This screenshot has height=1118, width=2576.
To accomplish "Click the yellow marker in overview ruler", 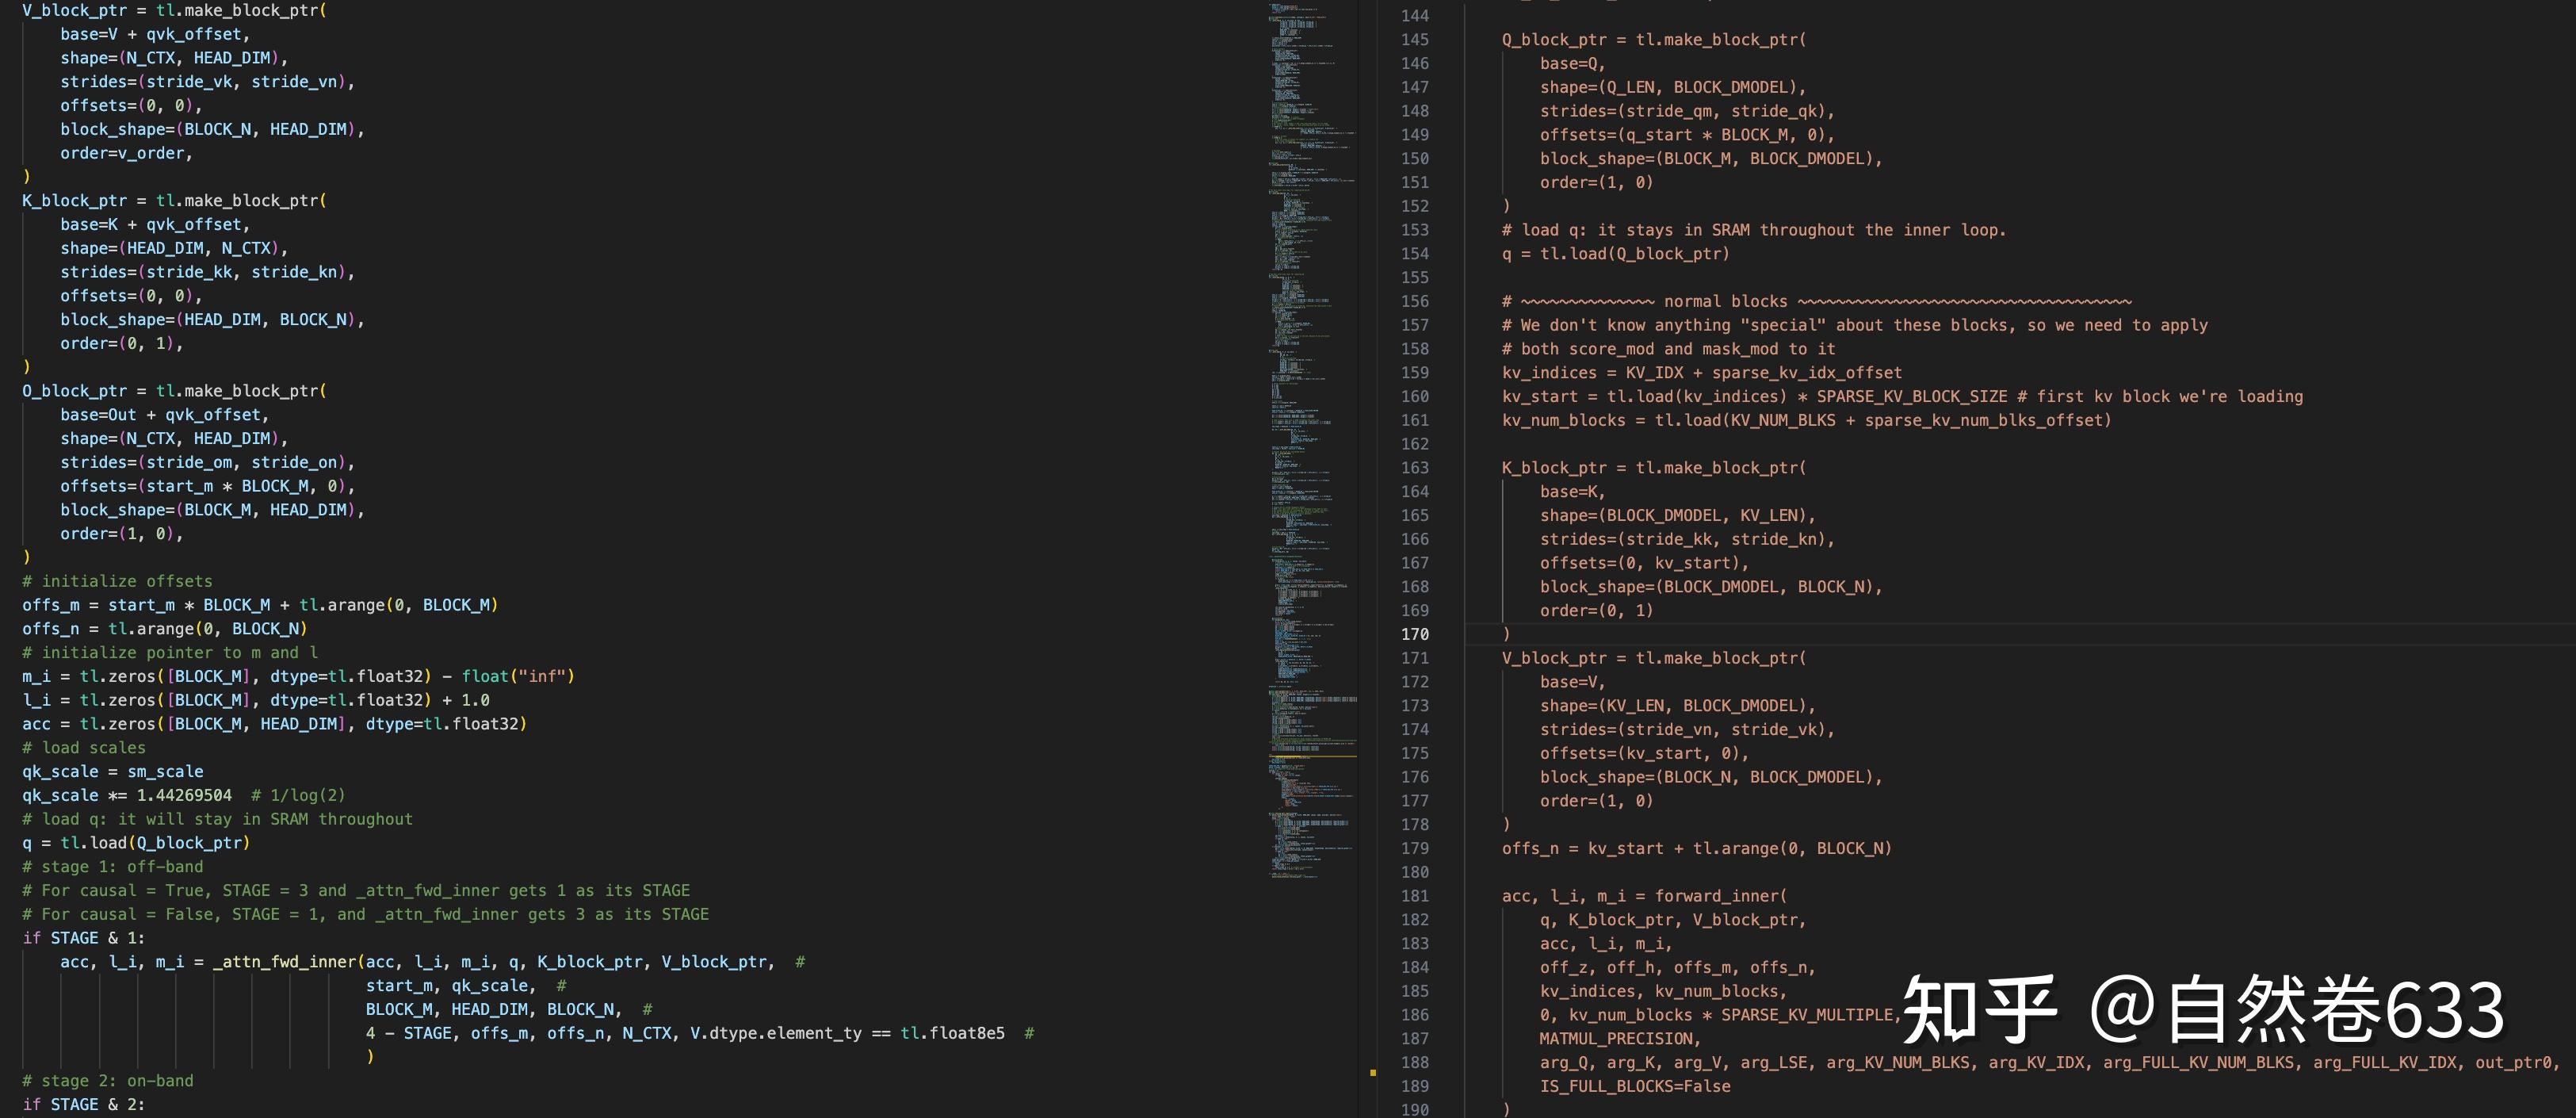I will (x=1373, y=1073).
